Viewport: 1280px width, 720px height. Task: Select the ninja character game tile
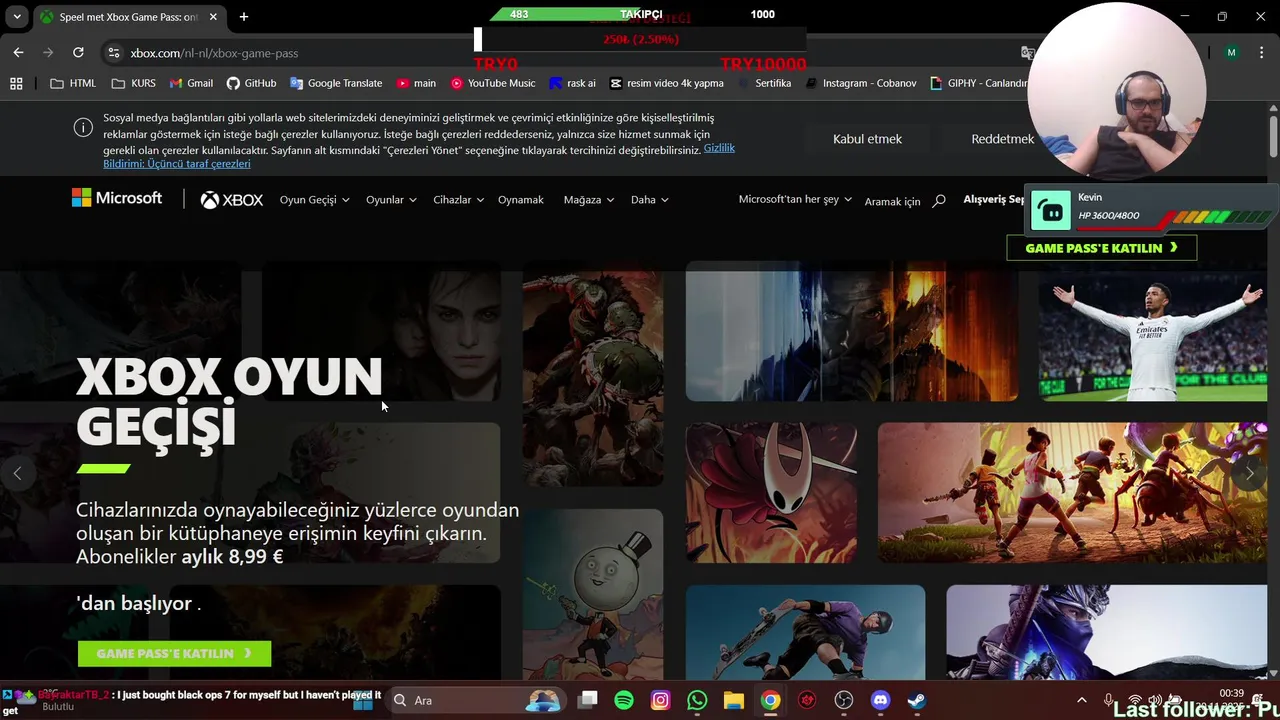coord(1106,633)
